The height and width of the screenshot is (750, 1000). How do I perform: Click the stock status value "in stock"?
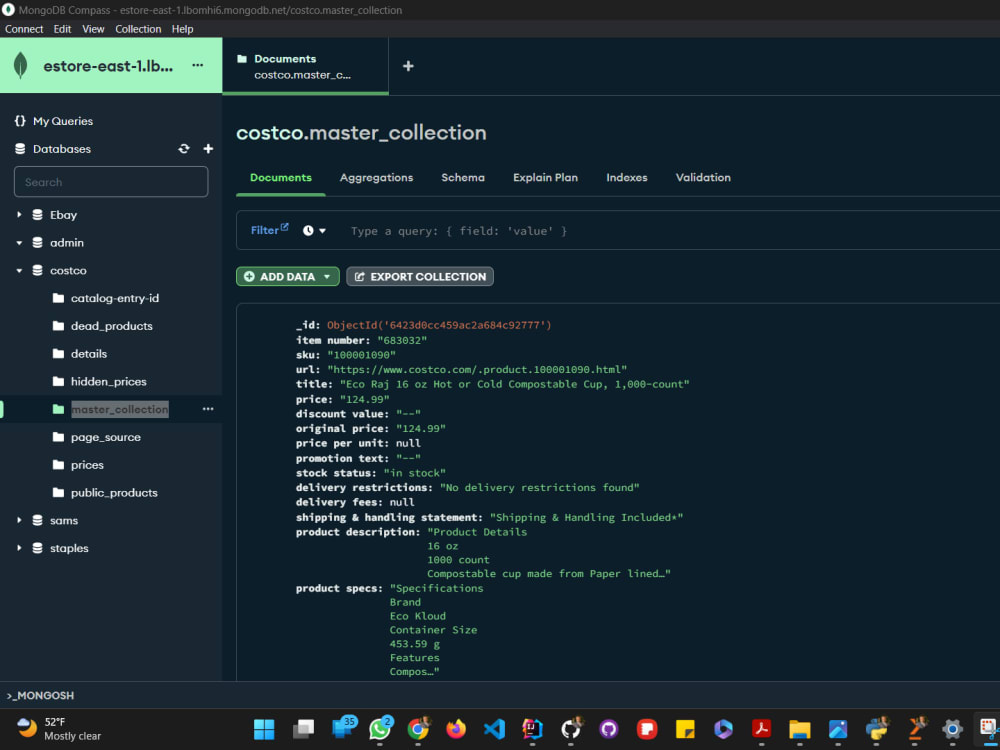coord(415,473)
